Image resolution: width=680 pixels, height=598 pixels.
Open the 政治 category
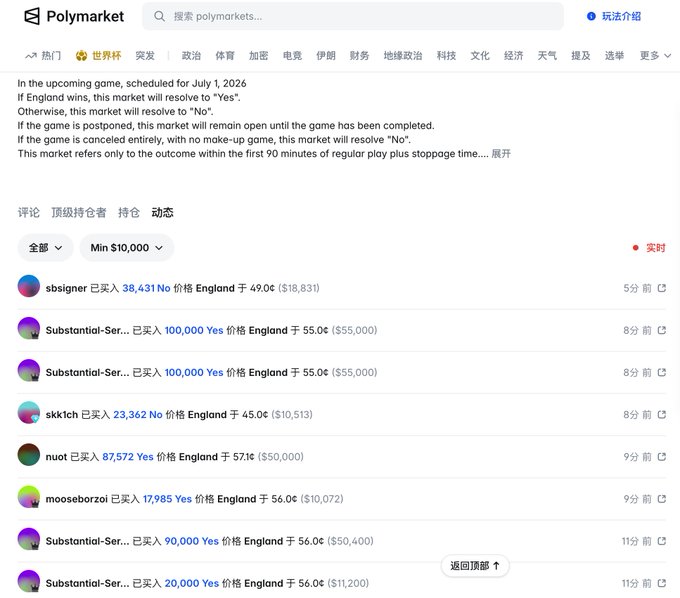191,56
